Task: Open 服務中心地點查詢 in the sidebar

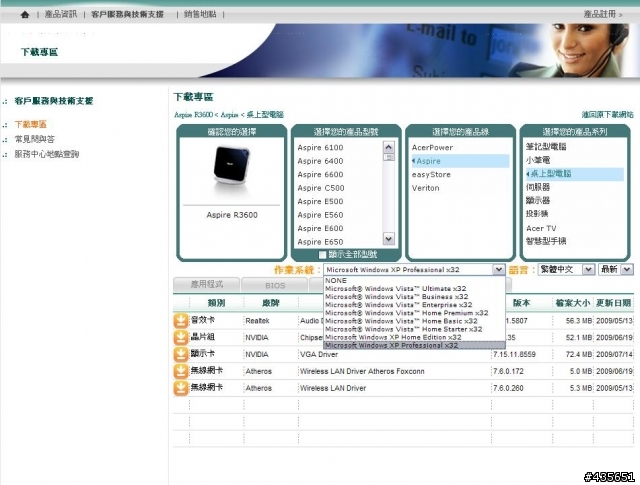Action: pos(47,154)
